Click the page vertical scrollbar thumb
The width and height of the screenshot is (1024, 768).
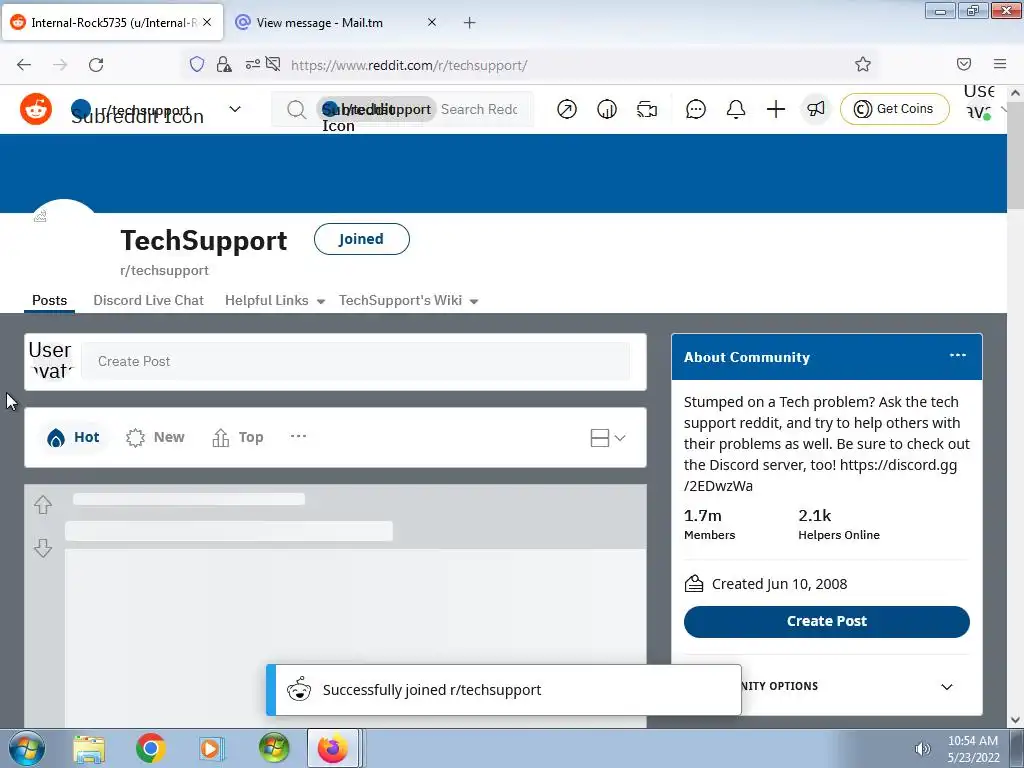click(x=1015, y=155)
